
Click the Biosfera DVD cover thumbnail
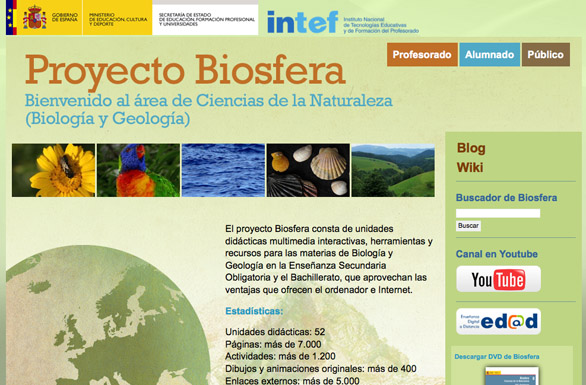[512, 376]
